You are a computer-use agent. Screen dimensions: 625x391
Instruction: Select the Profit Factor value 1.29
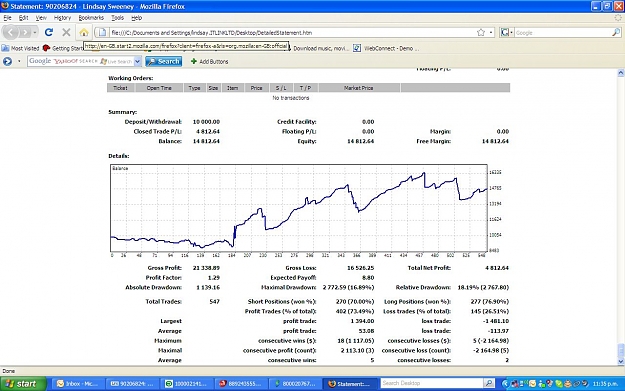point(214,277)
